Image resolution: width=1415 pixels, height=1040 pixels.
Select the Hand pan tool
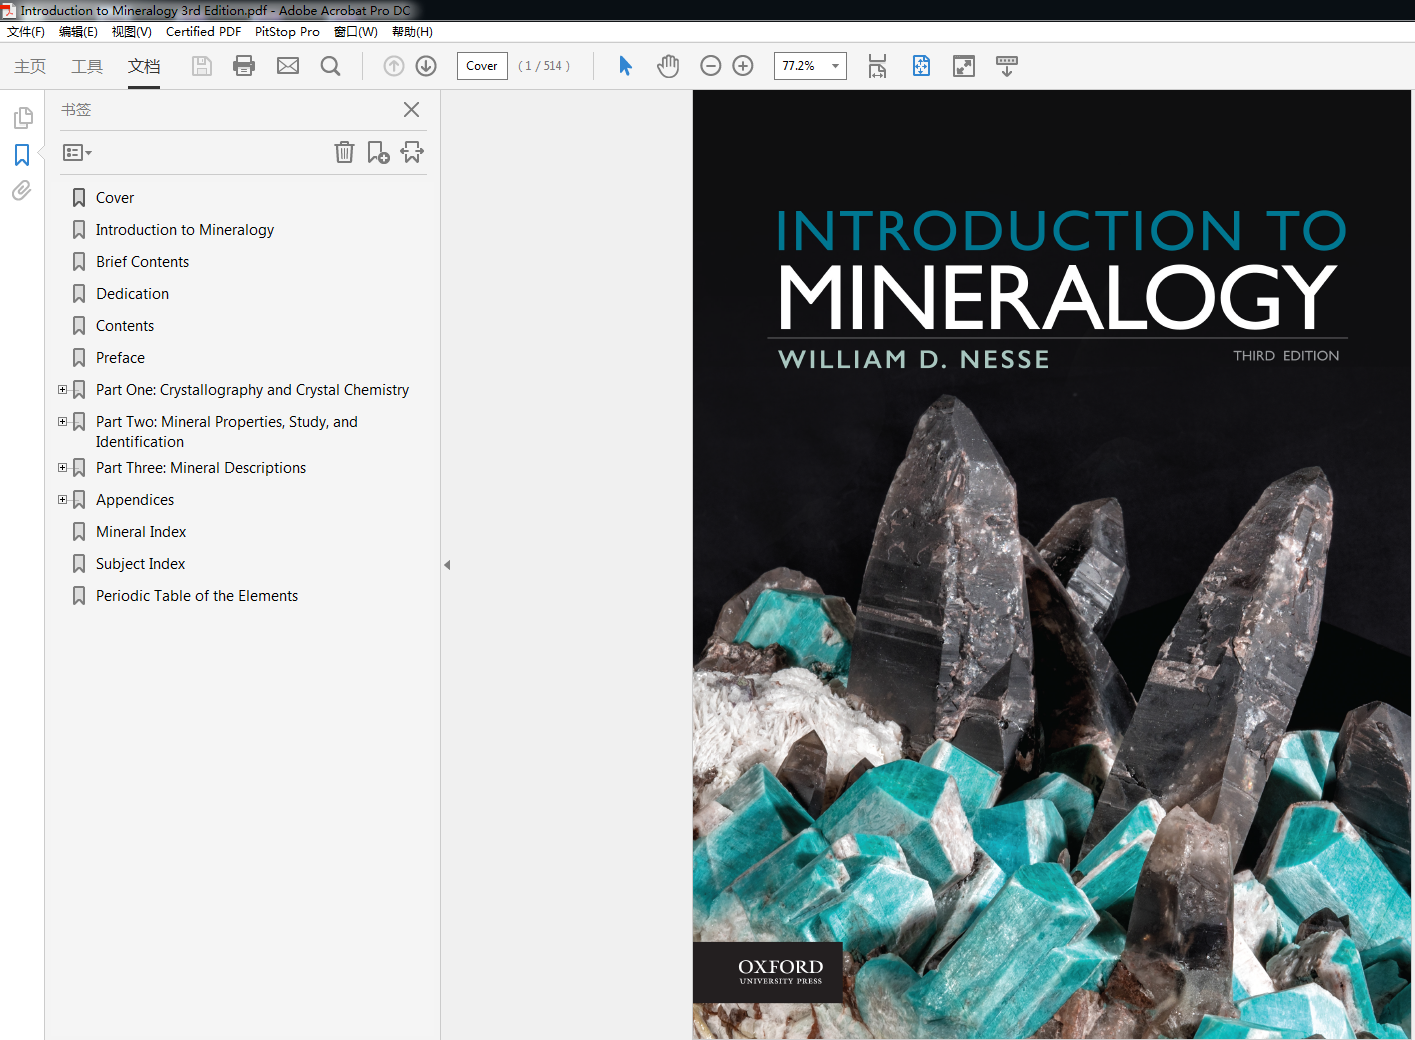[x=668, y=66]
